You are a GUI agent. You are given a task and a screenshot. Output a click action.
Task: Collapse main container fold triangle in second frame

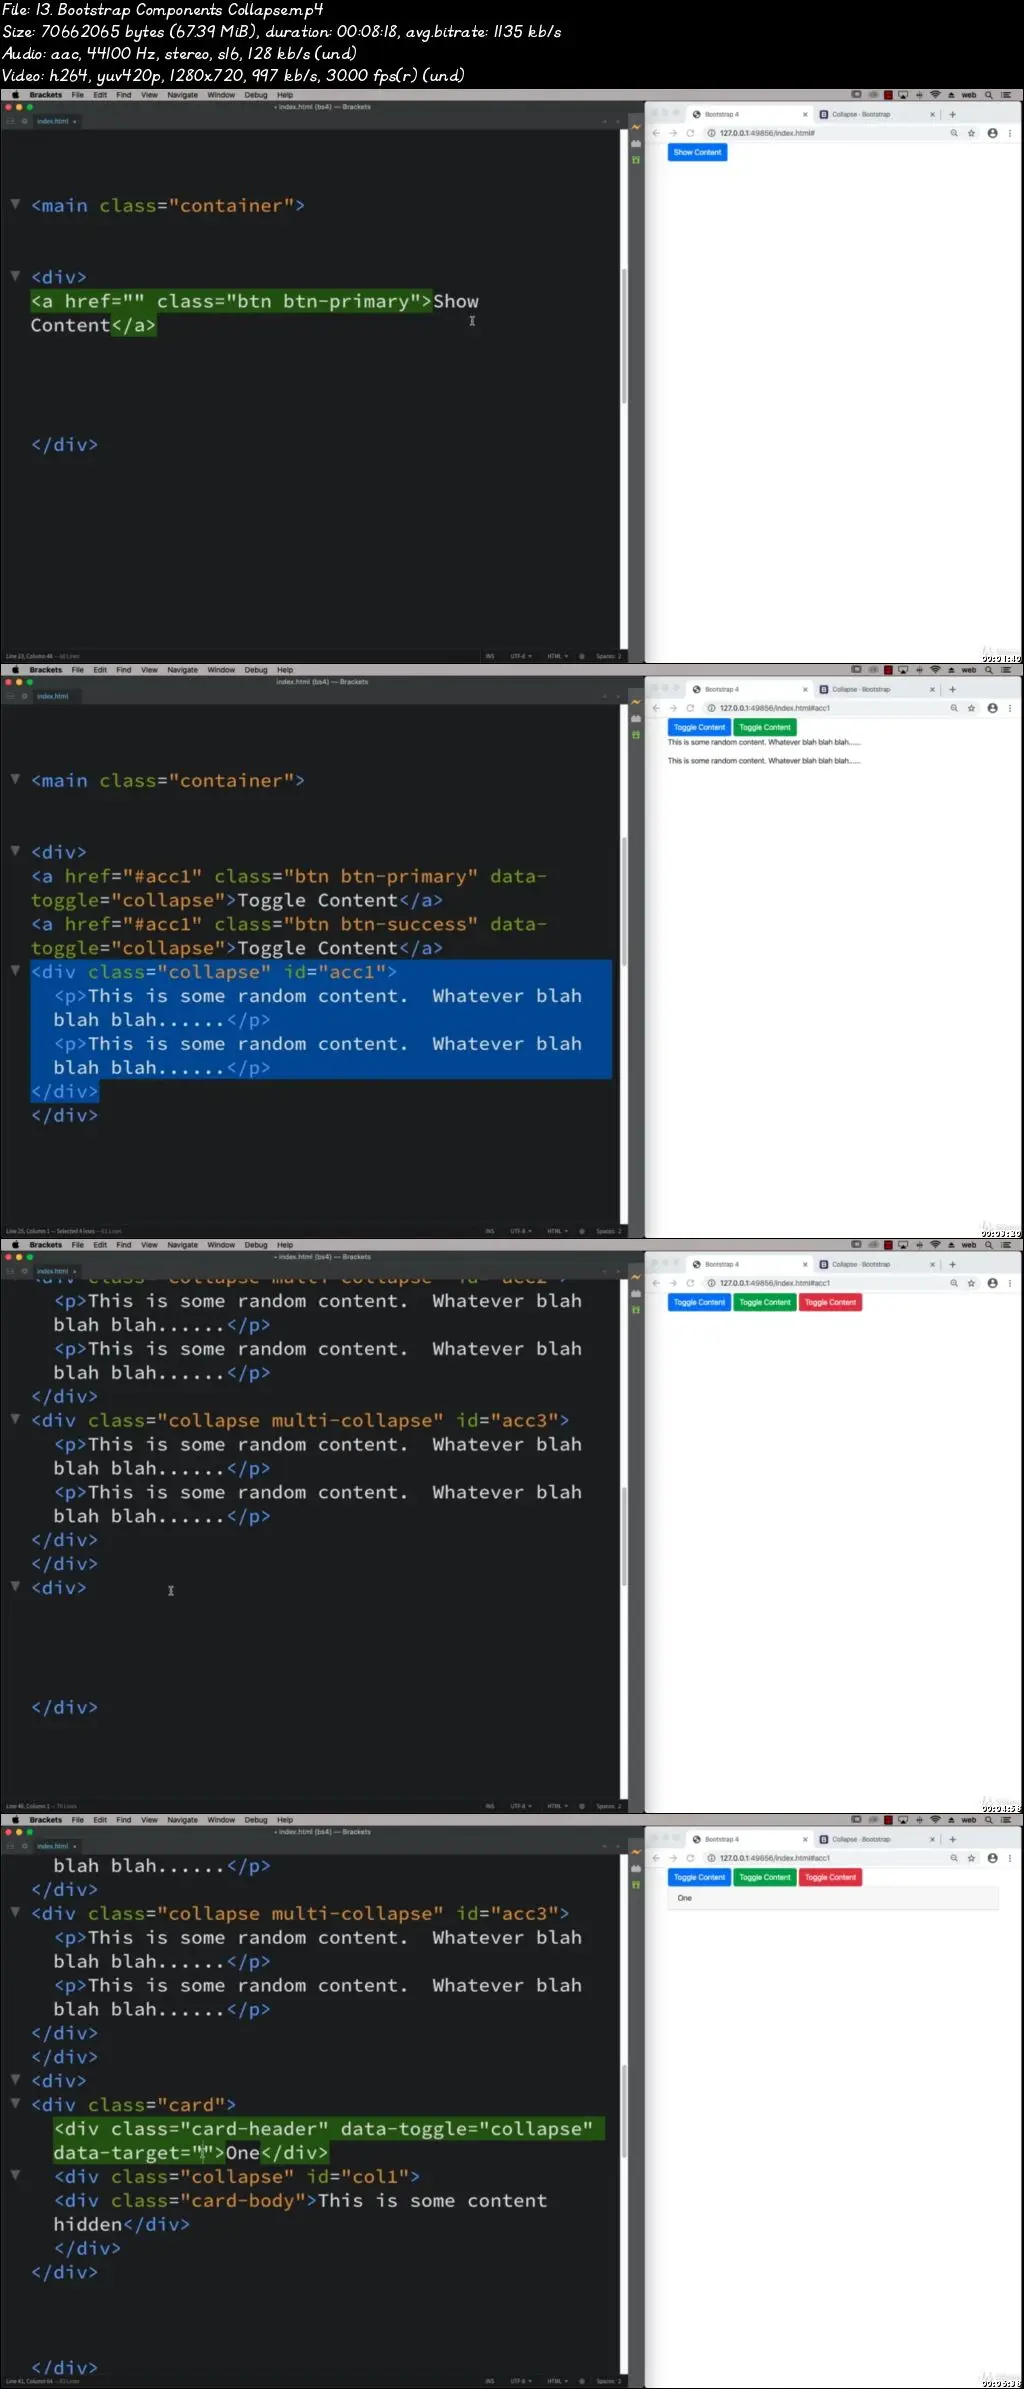coord(15,779)
